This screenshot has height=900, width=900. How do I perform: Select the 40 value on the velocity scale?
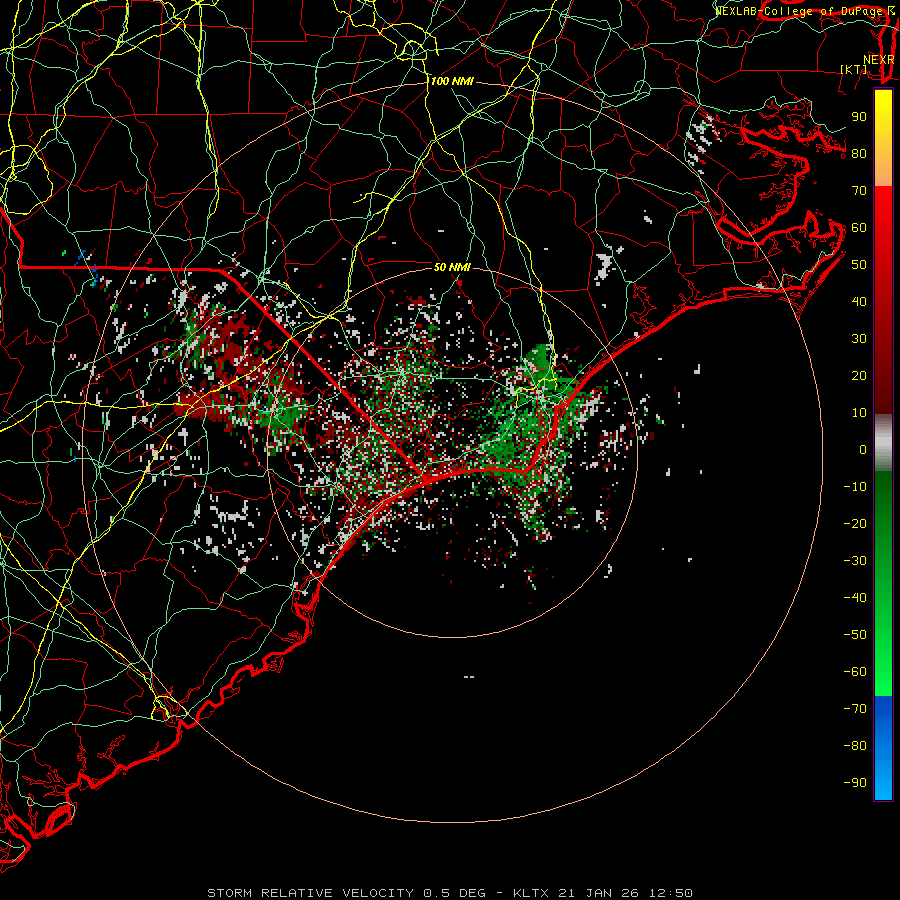click(x=859, y=302)
